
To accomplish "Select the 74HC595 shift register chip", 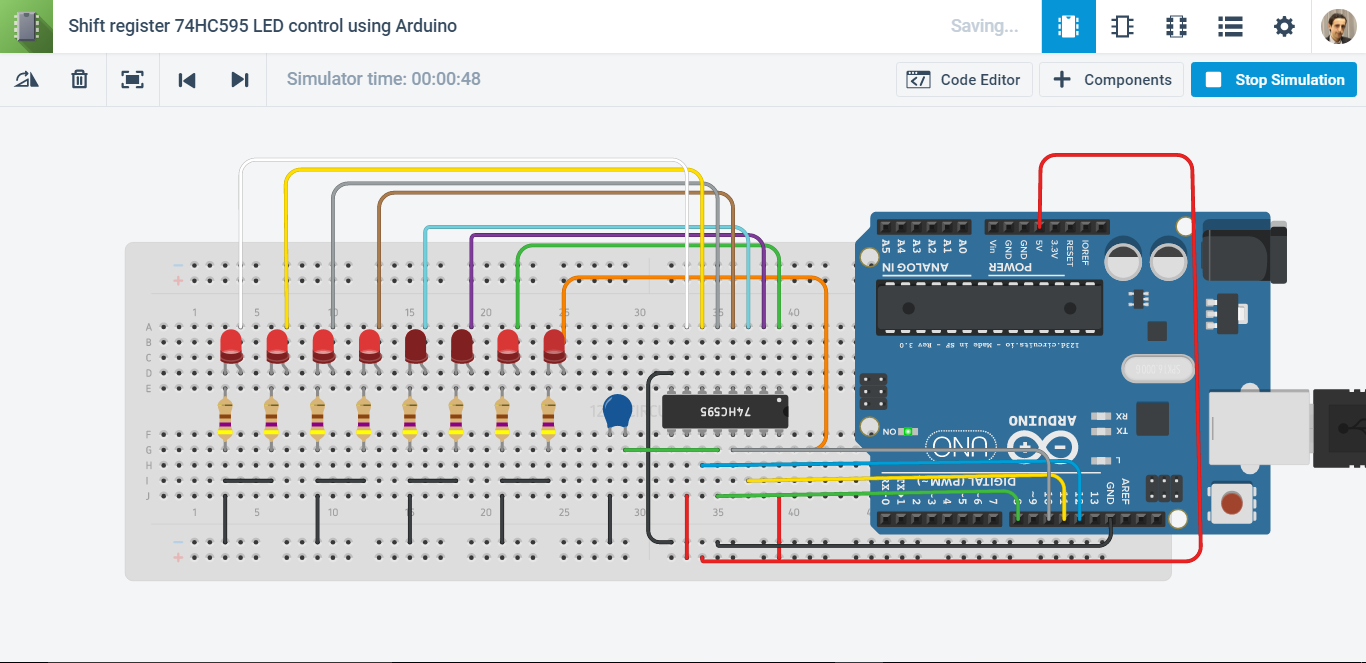I will pyautogui.click(x=725, y=410).
